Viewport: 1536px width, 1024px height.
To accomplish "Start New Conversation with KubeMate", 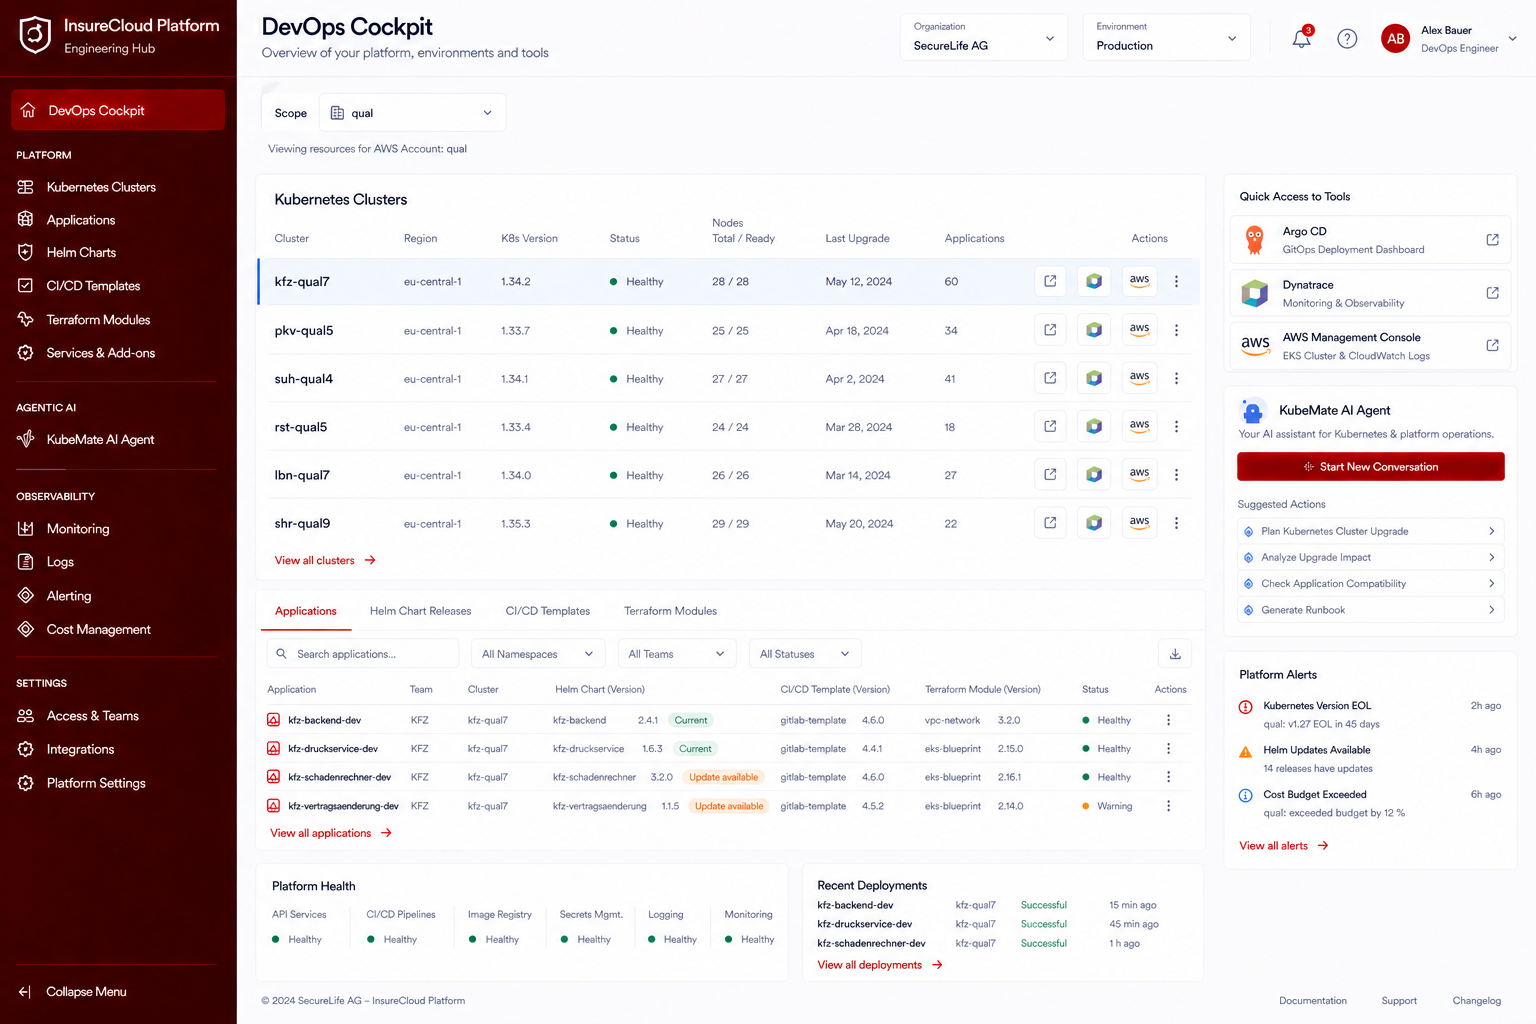I will 1371,467.
